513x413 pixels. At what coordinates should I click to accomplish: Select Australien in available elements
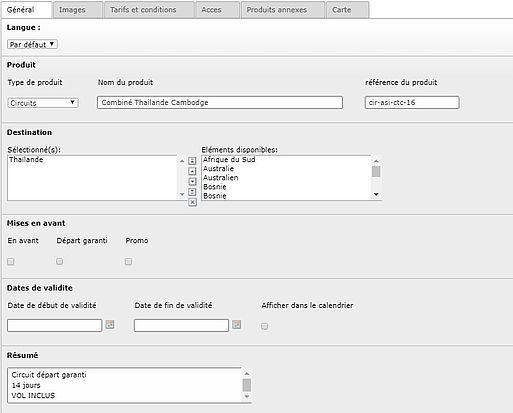[221, 178]
